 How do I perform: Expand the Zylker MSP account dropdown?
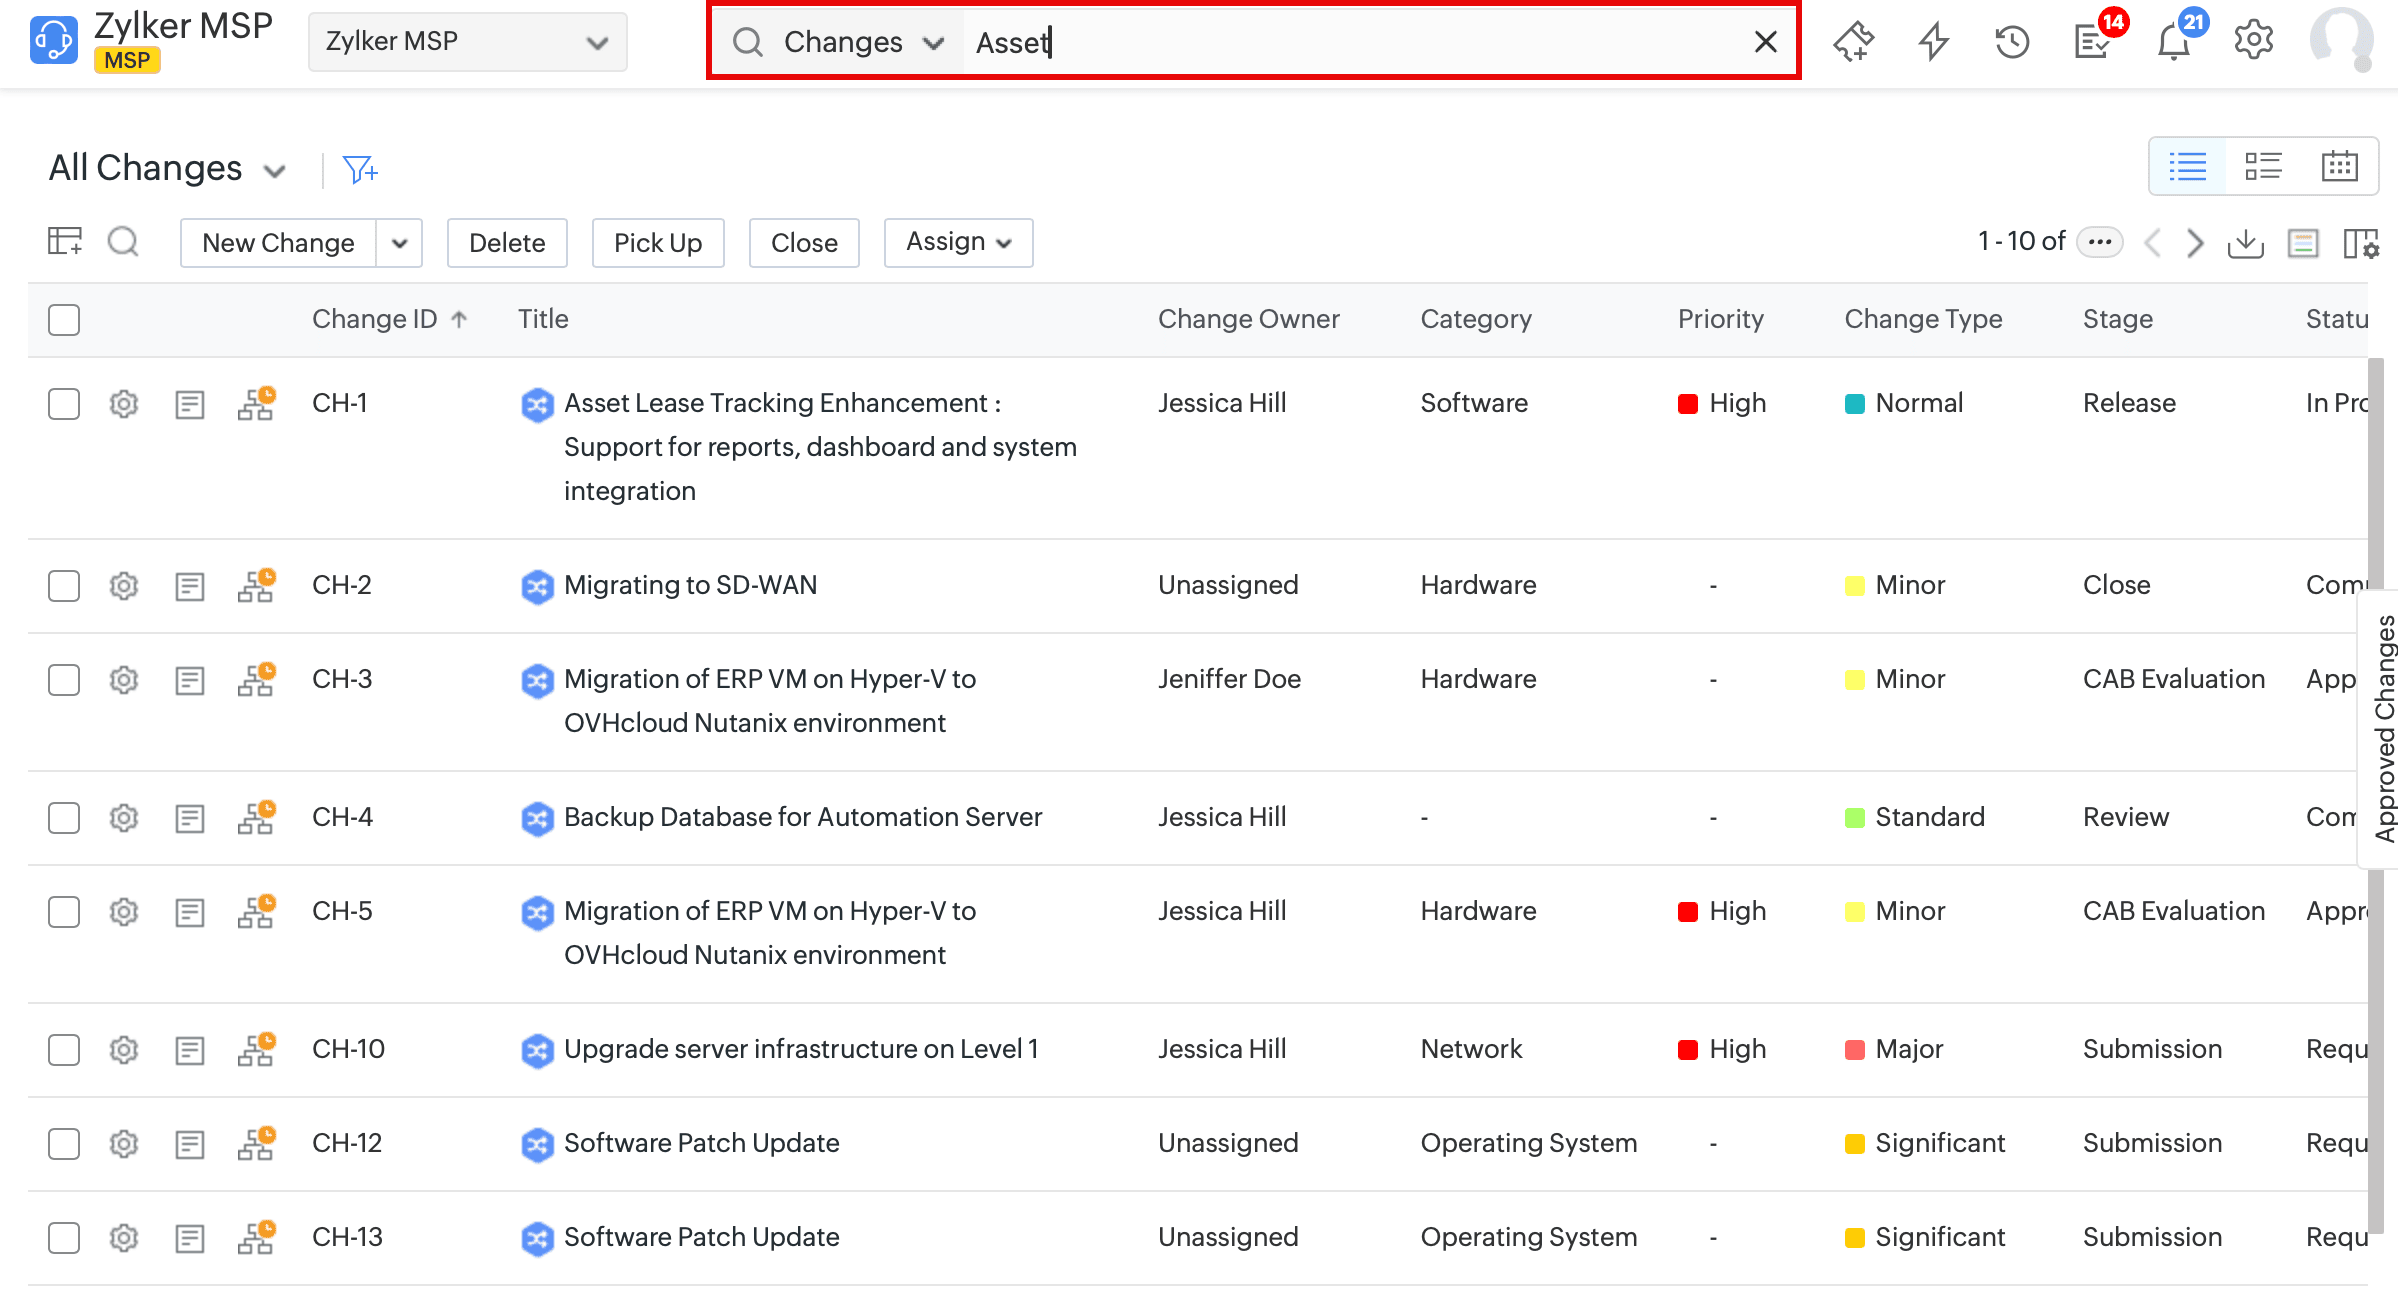click(x=467, y=42)
